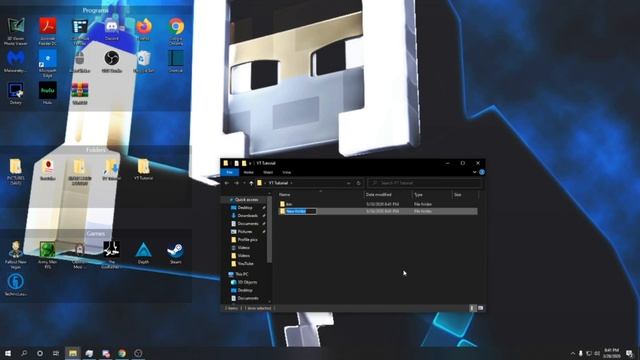Select the YT Tutorial desktop folder
This screenshot has width=640, height=360.
(x=143, y=169)
